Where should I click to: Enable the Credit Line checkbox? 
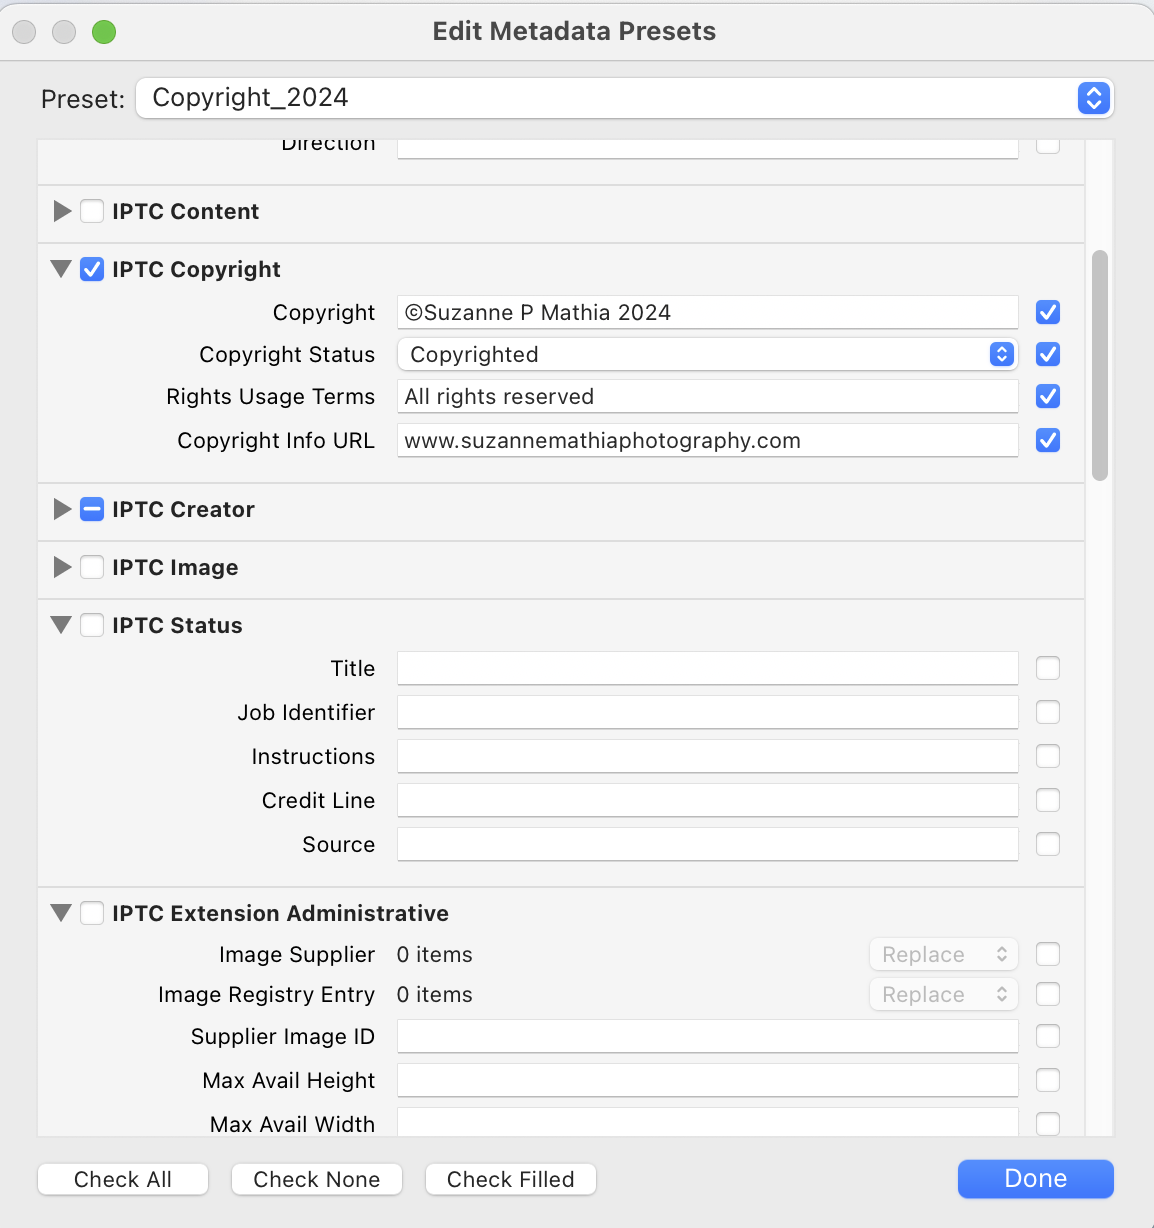(x=1048, y=800)
